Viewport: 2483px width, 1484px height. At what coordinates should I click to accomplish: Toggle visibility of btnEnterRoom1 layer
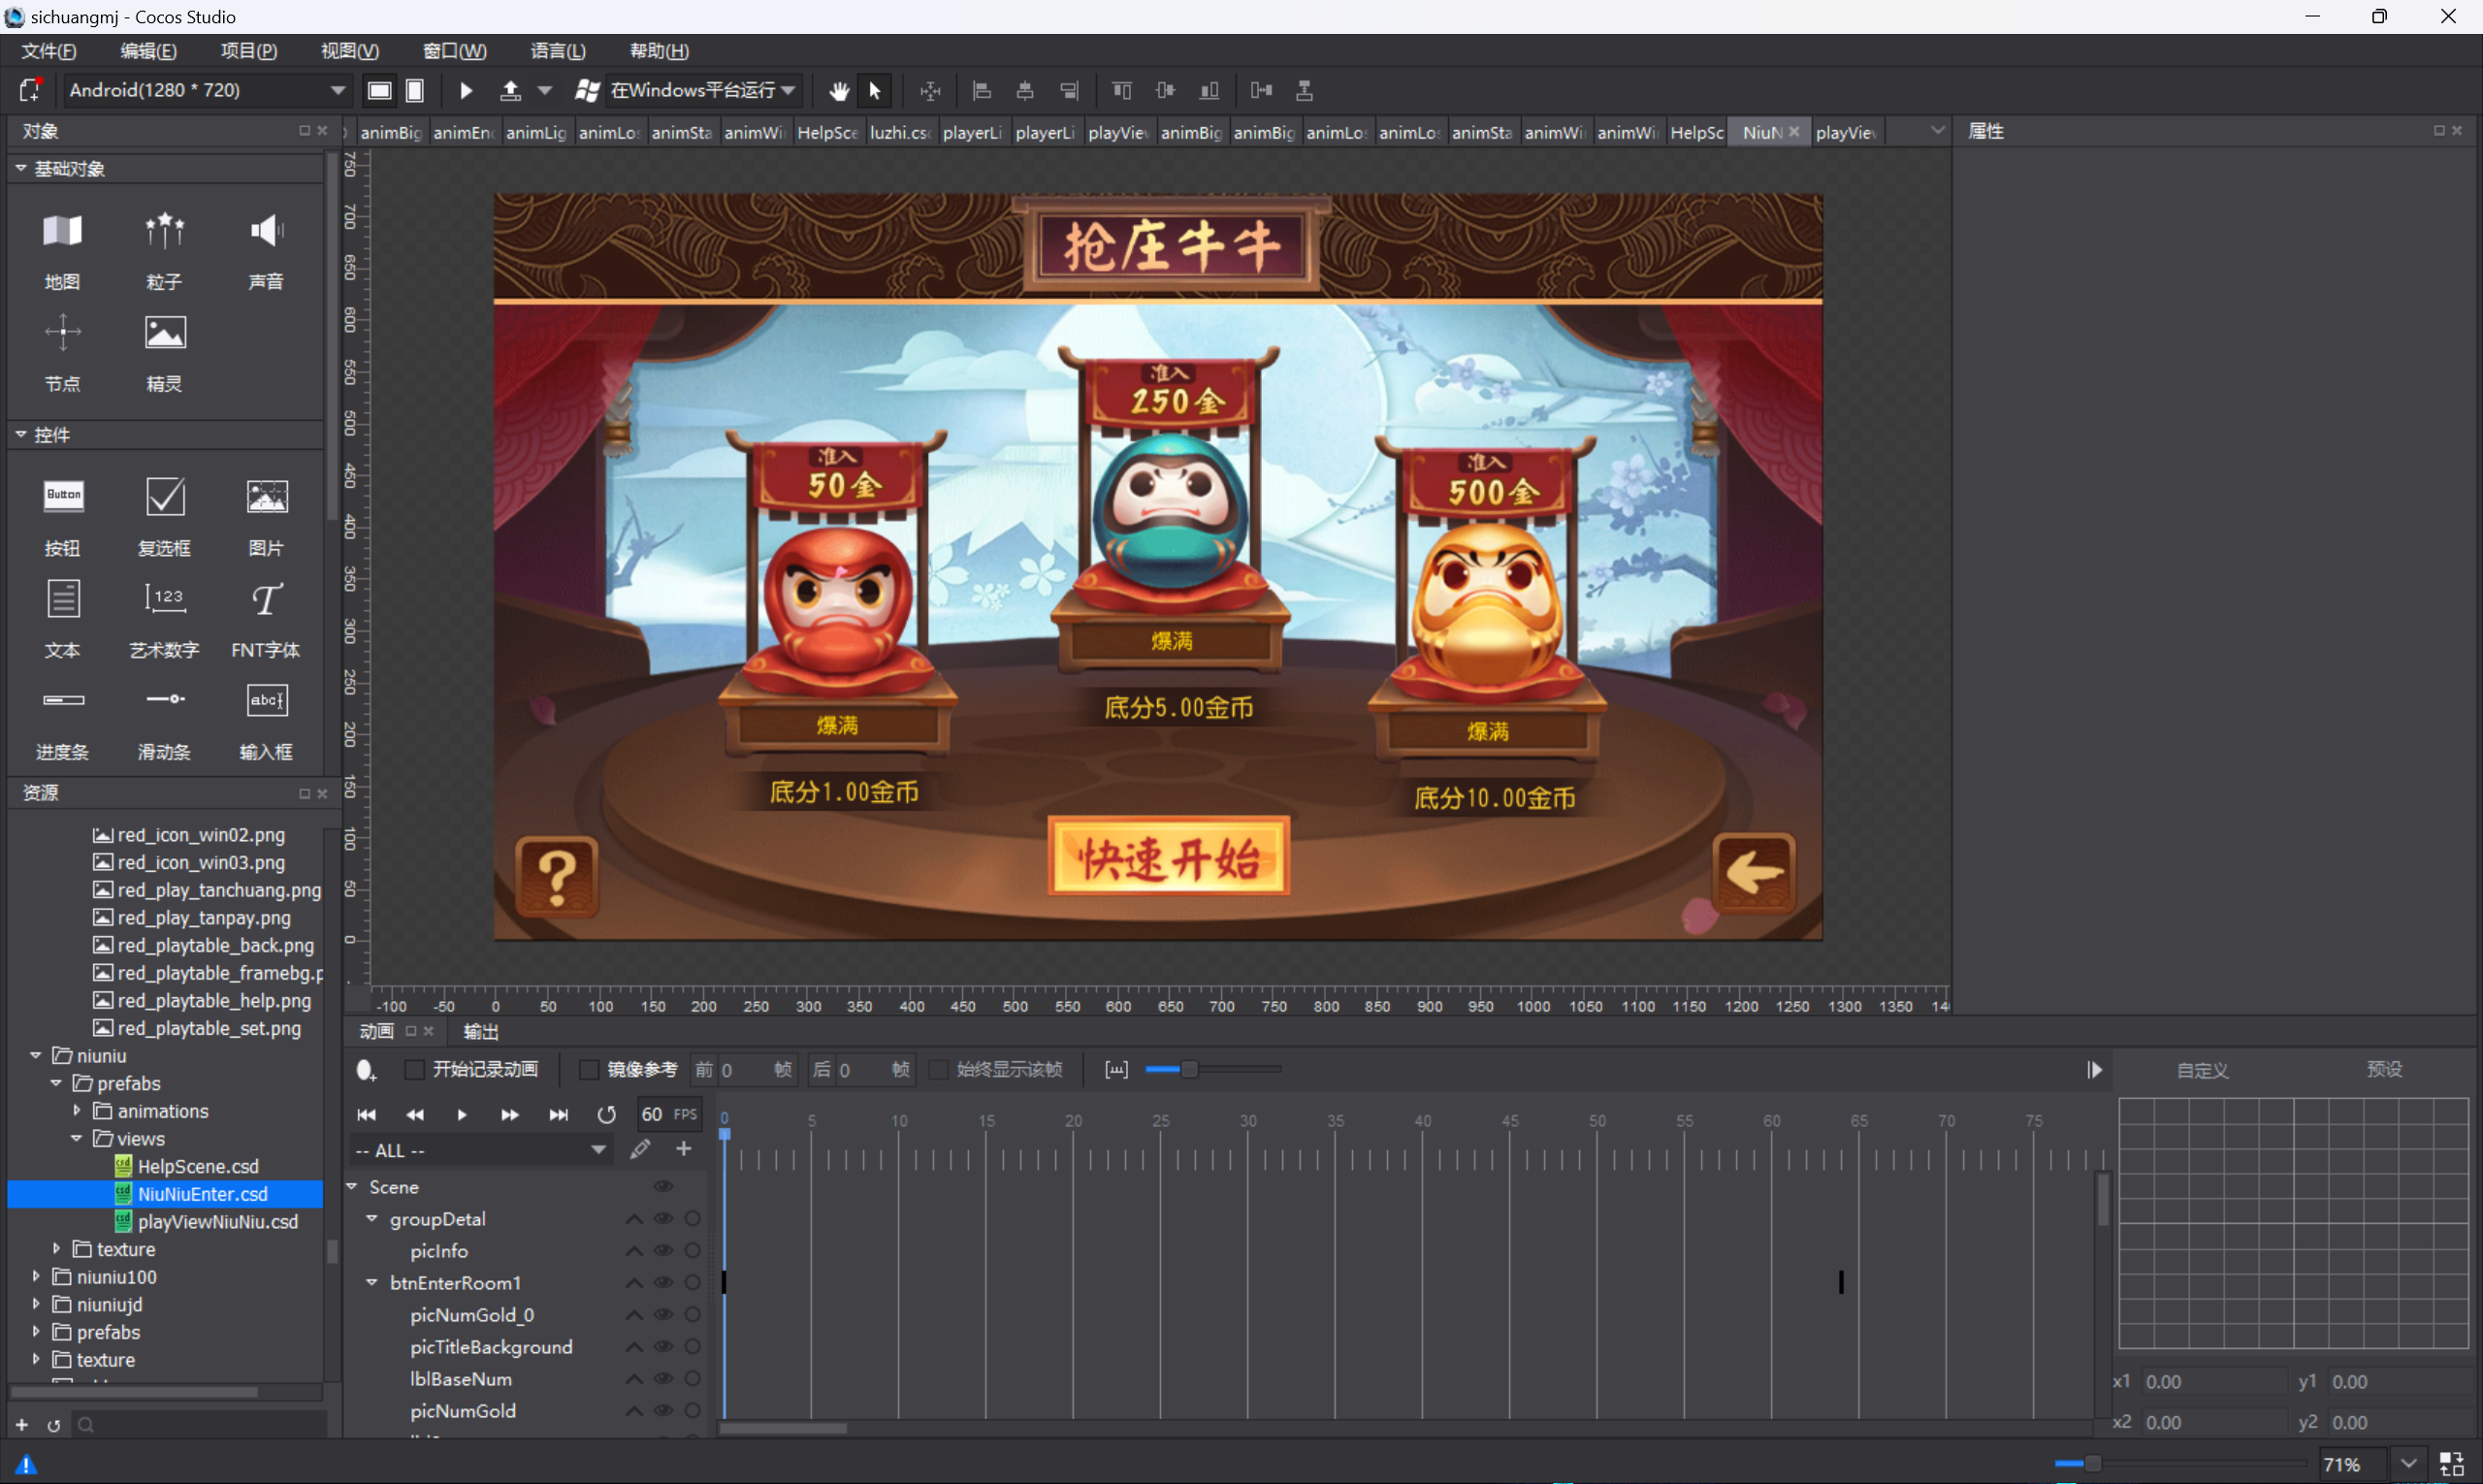click(663, 1283)
